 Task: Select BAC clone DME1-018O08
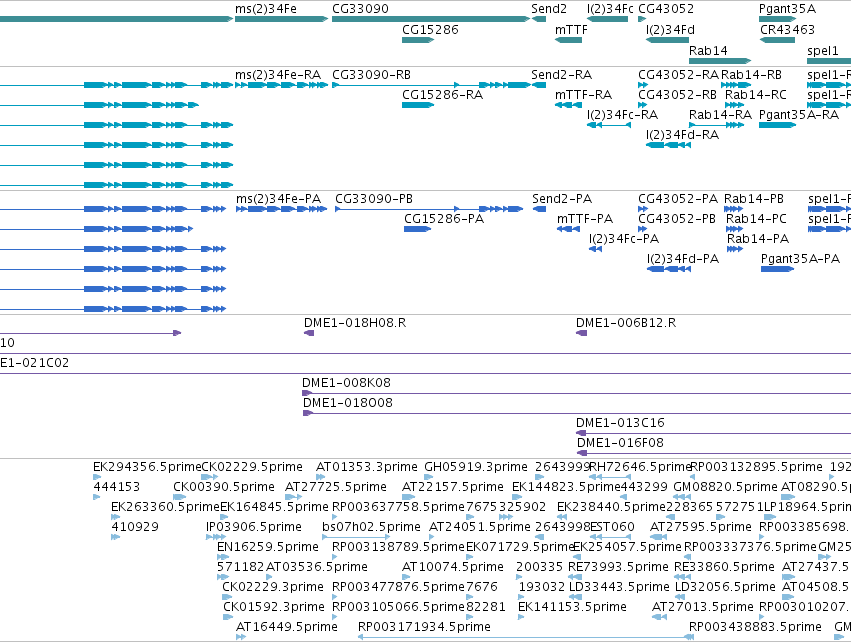pyautogui.click(x=347, y=403)
